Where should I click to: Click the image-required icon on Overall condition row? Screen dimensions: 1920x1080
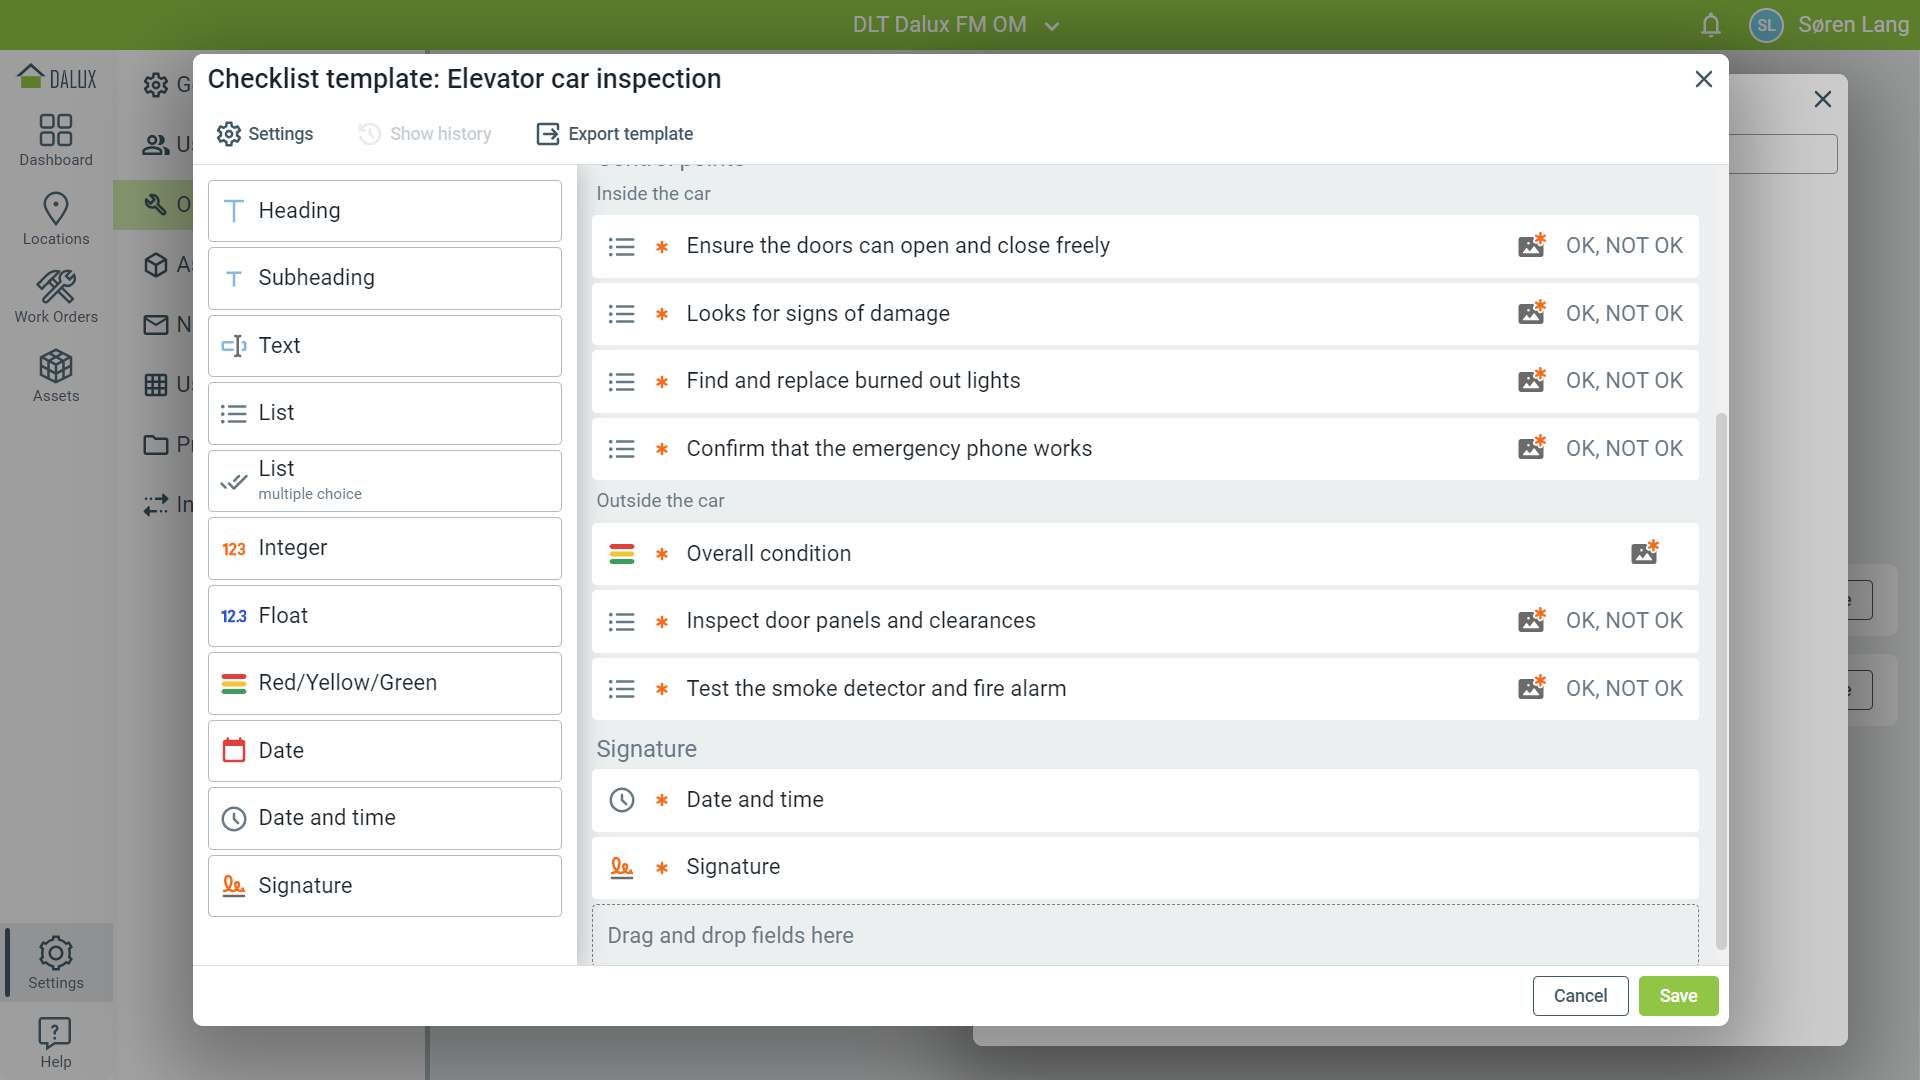tap(1644, 553)
